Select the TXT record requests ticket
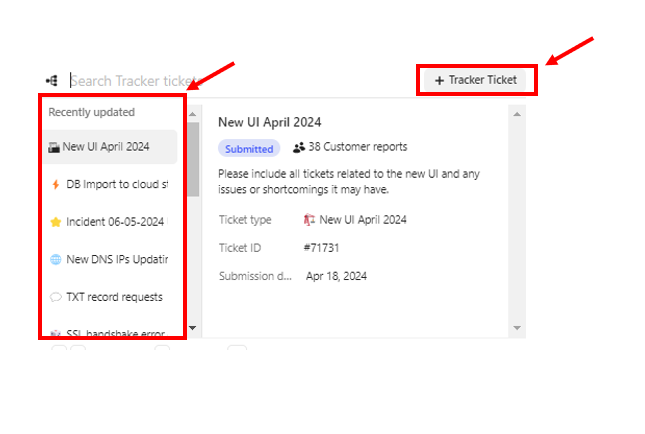Screen dimensions: 645x434 click(x=114, y=297)
